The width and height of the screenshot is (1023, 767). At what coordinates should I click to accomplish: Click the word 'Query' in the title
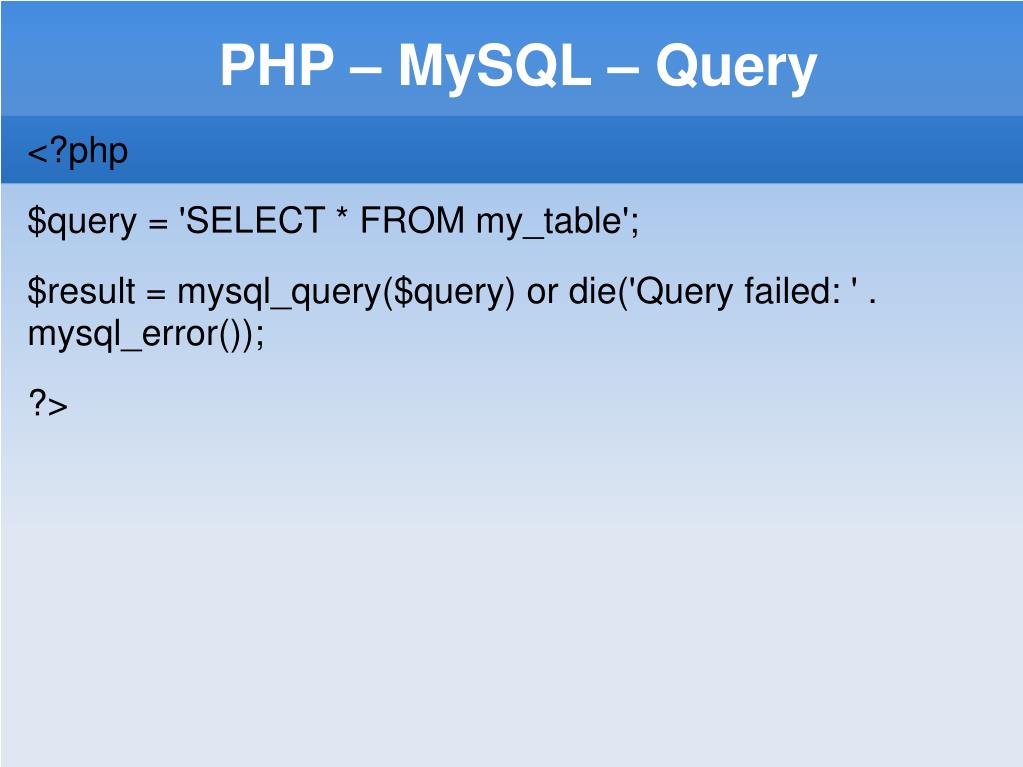click(736, 67)
